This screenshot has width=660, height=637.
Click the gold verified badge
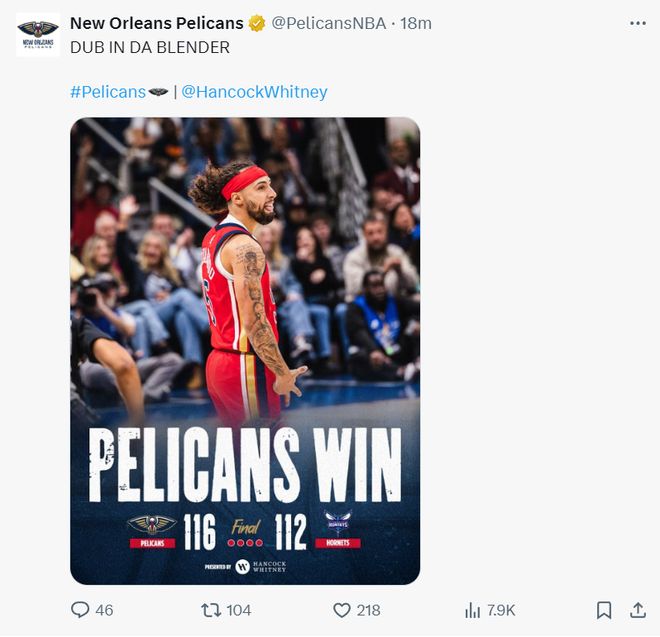coord(257,23)
